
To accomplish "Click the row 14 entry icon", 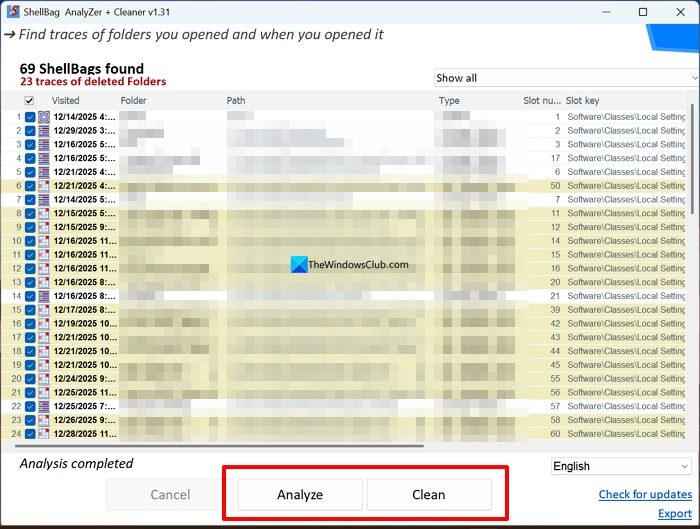I will (44, 296).
